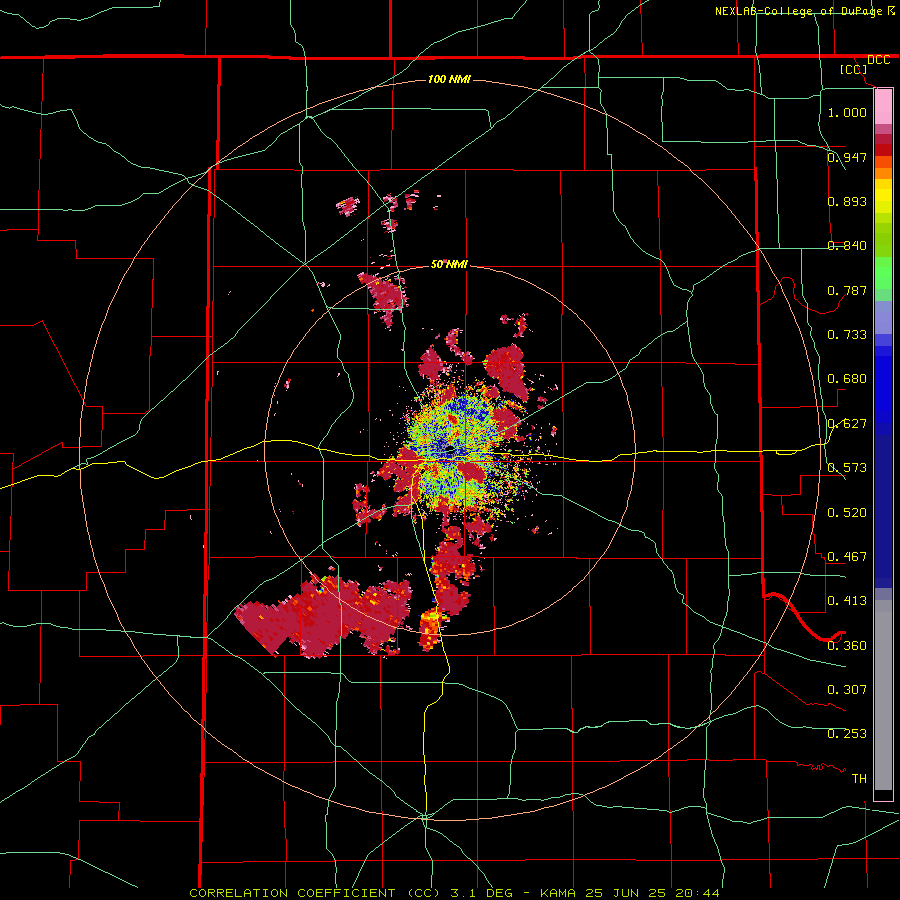Select the 0.680 scale value
Viewport: 900px width, 900px height.
coord(847,379)
